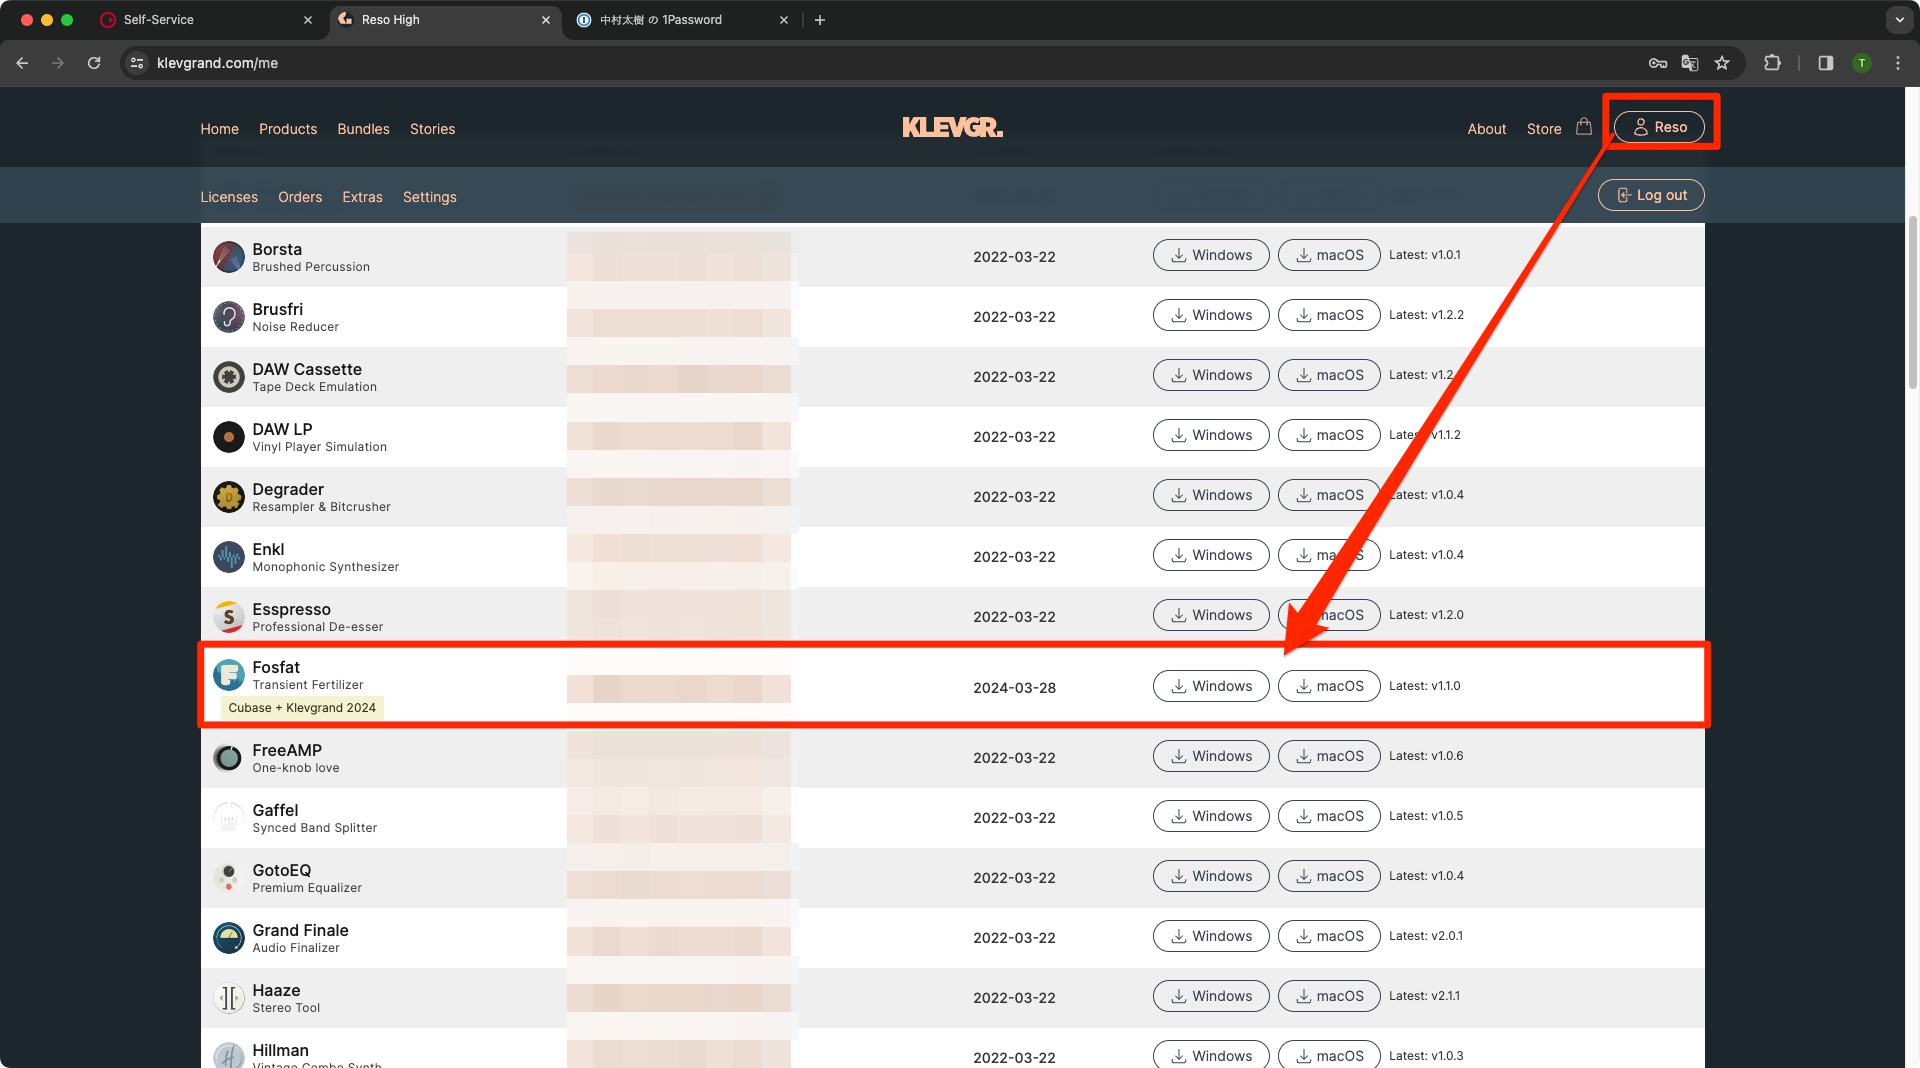Download Fosfat for Windows
1920x1068 pixels.
coord(1211,686)
